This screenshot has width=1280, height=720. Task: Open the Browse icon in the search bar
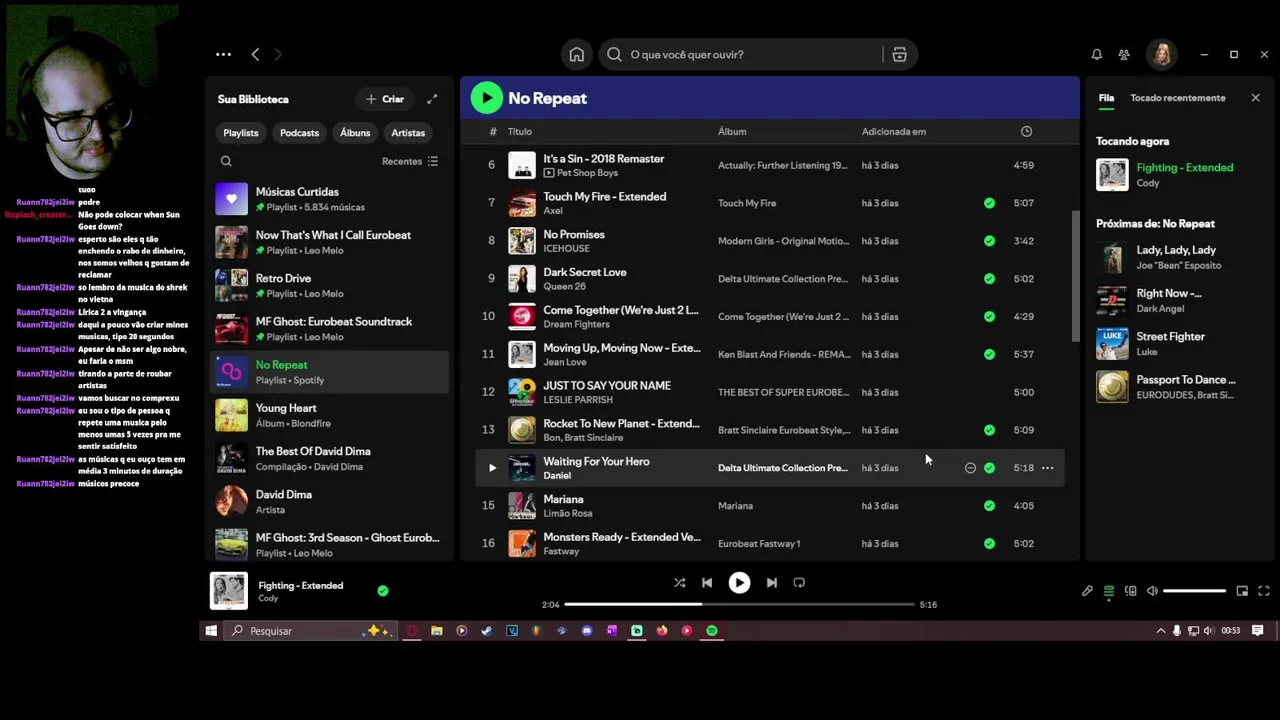tap(899, 55)
